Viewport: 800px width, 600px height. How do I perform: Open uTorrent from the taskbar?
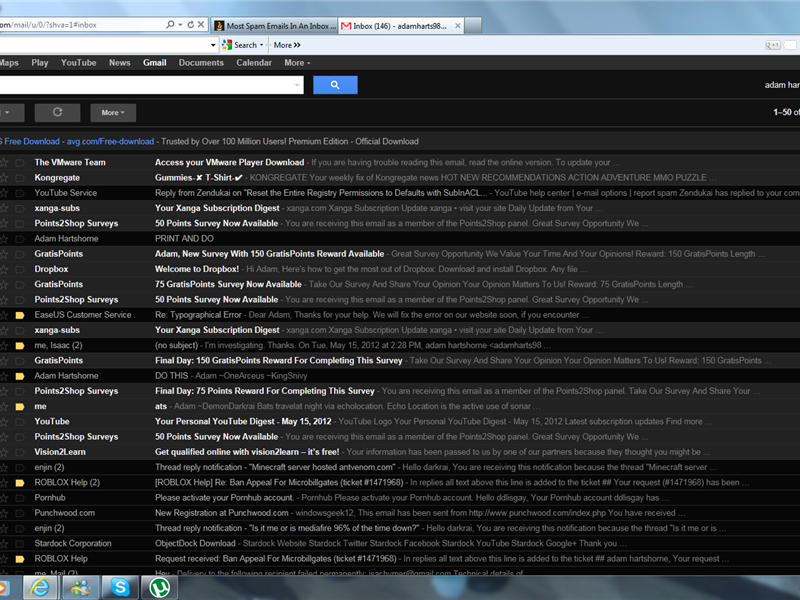(x=160, y=587)
